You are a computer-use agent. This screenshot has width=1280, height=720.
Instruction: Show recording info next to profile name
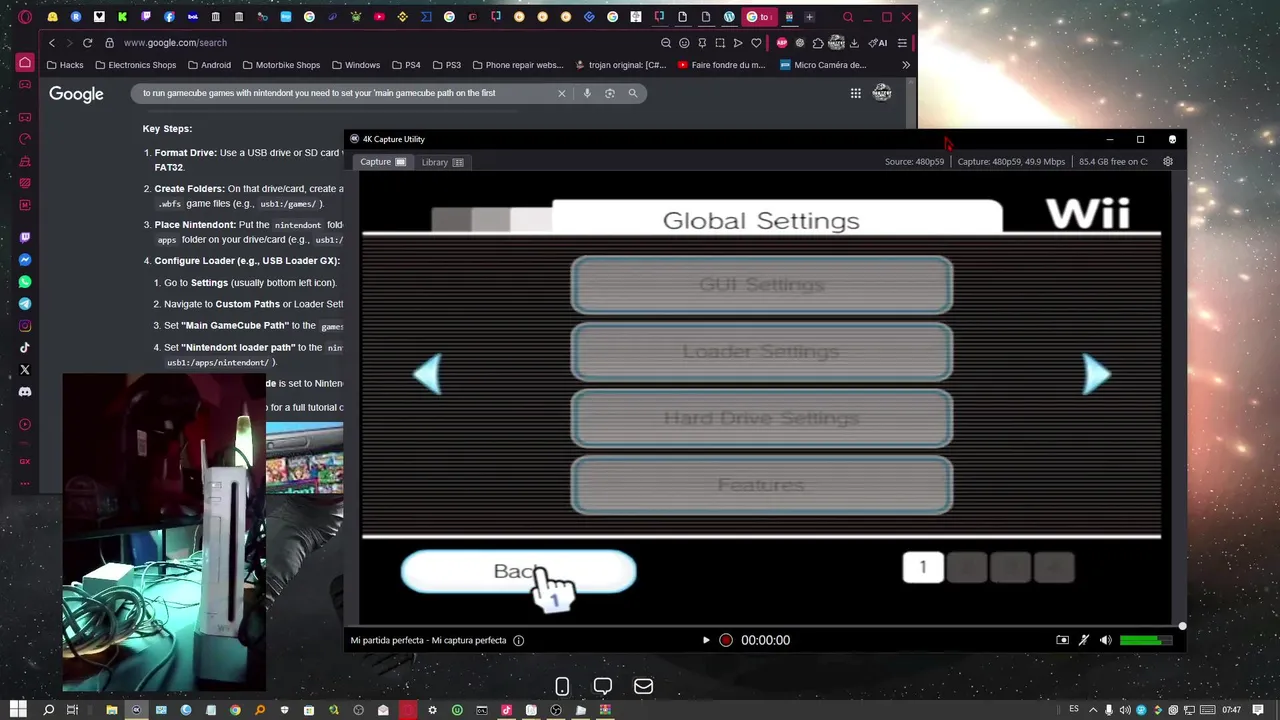tap(519, 640)
